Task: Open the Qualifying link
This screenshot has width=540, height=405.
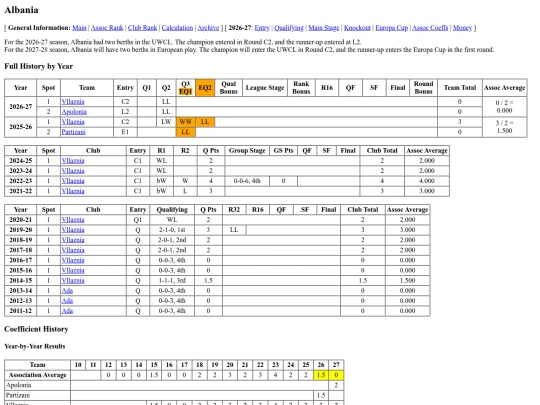Action: coord(289,28)
